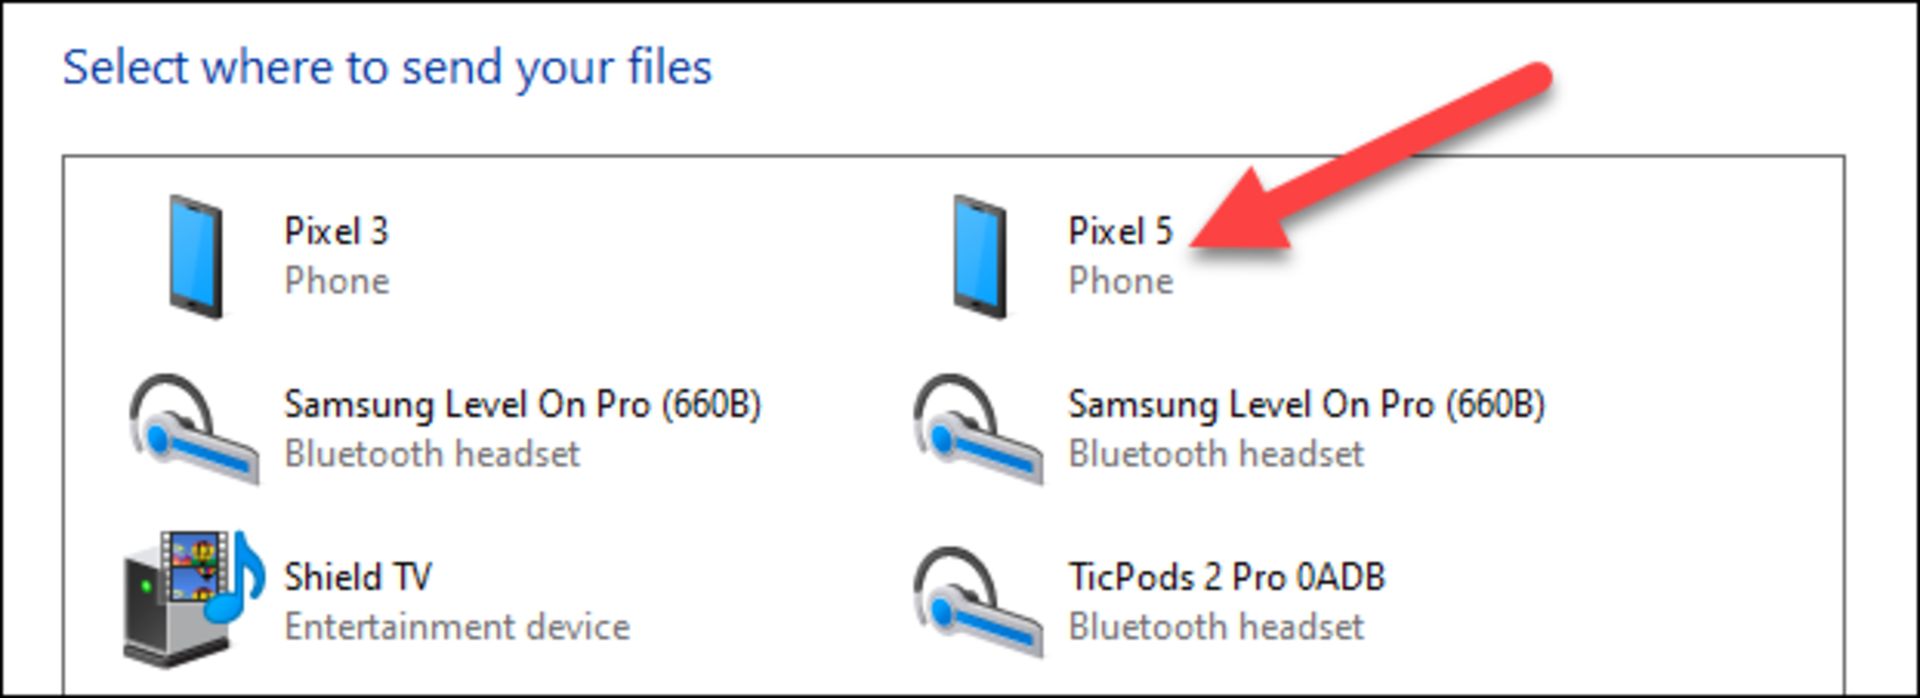Click the "Phone" subtitle under Pixel 3
This screenshot has height=698, width=1920.
tap(337, 281)
